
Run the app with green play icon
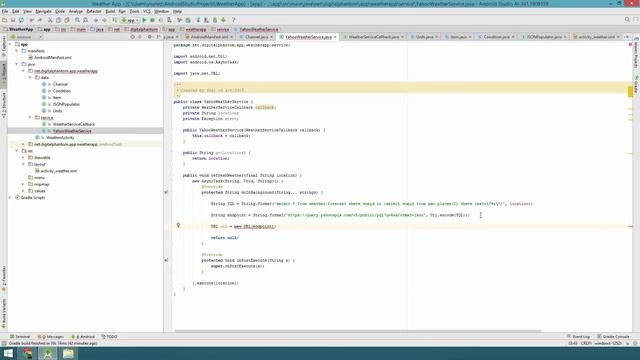click(144, 20)
